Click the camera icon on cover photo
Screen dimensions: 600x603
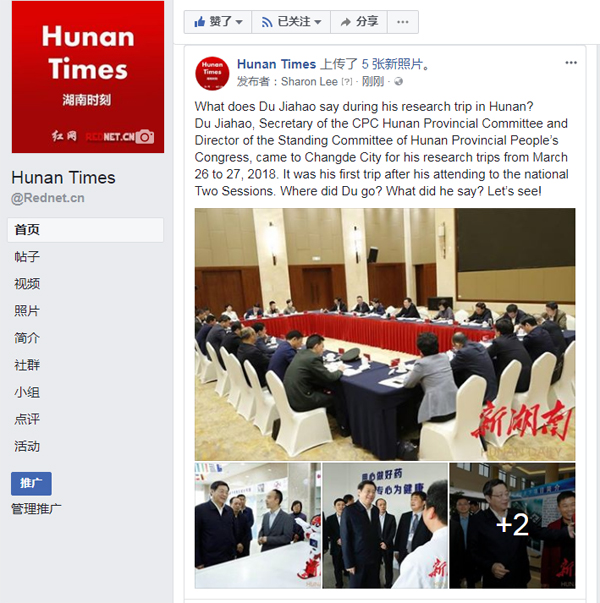click(x=145, y=137)
